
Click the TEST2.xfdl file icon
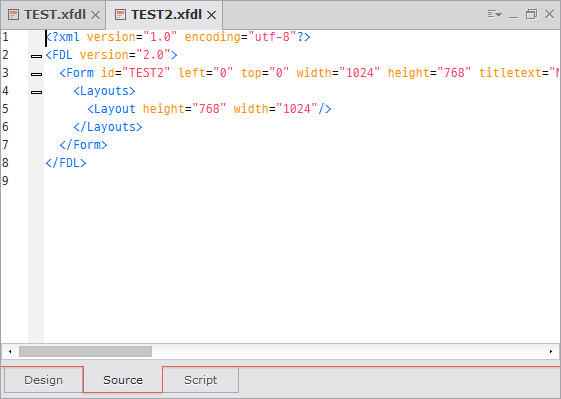point(120,15)
